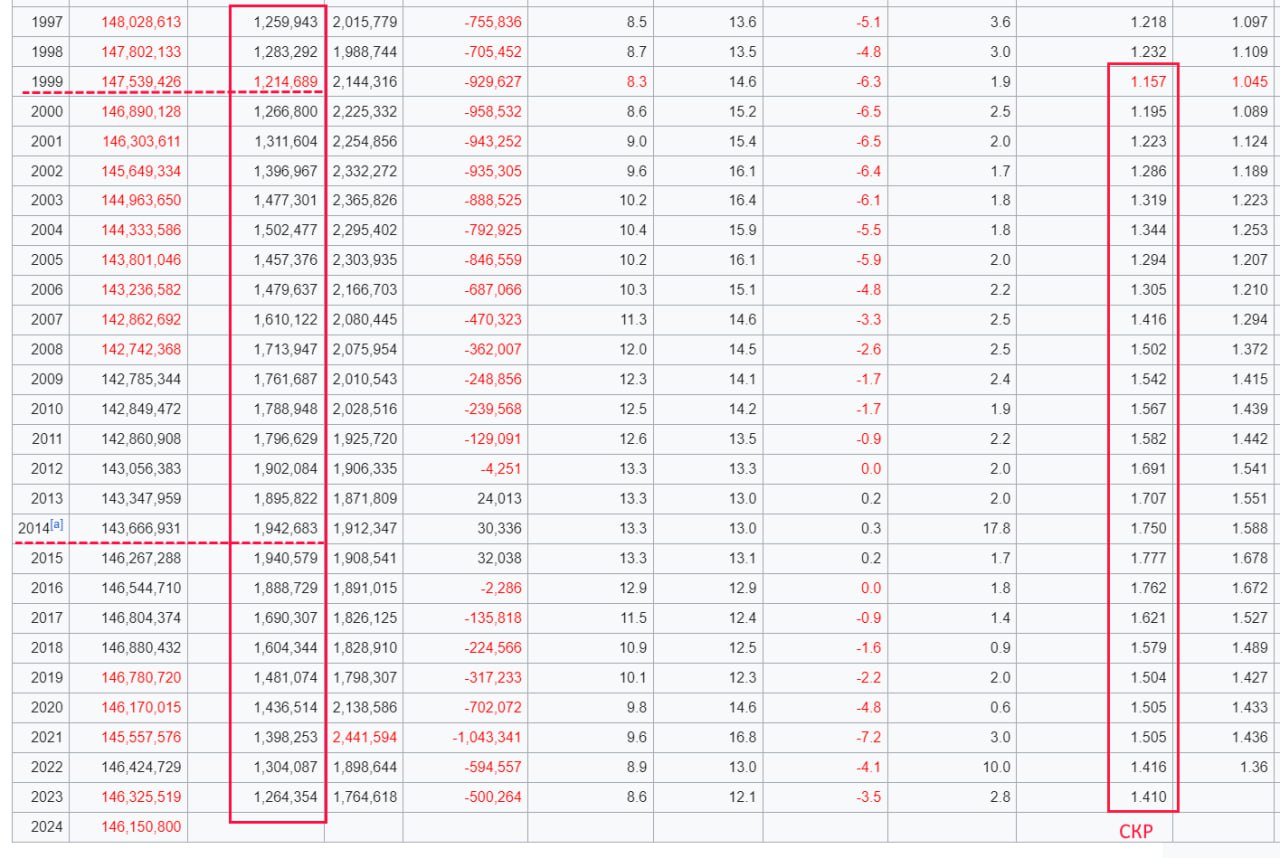This screenshot has height=858, width=1280.
Task: Click the 10.0 value in the 2022 row
Action: pos(996,767)
